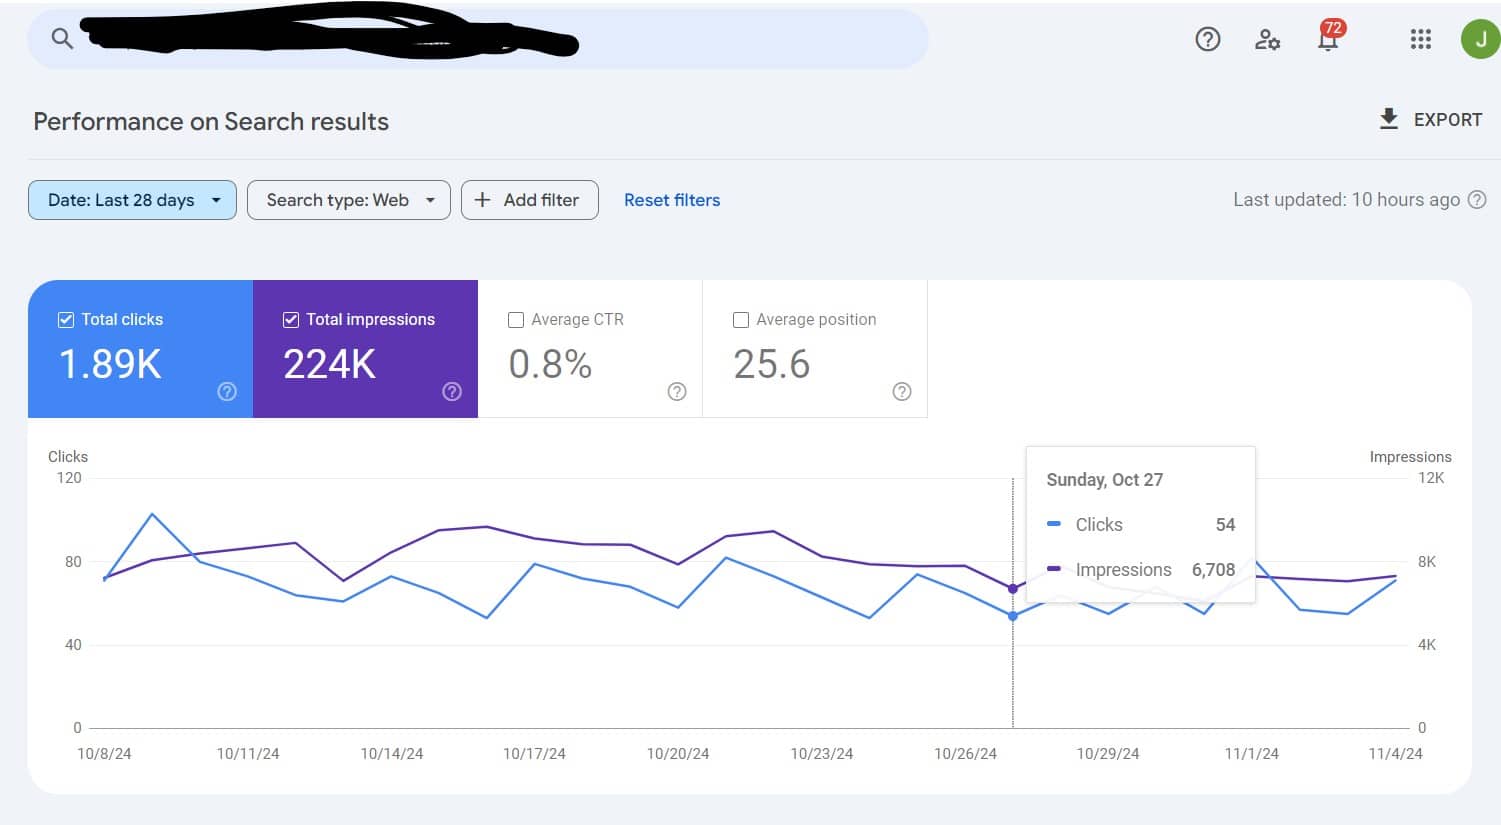Screen dimensions: 1501x825
Task: Click the Add filter button label
Action: [541, 200]
